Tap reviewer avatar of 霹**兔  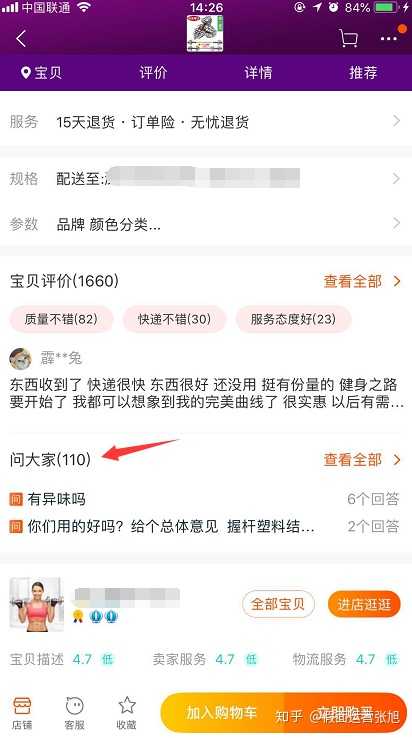click(21, 359)
